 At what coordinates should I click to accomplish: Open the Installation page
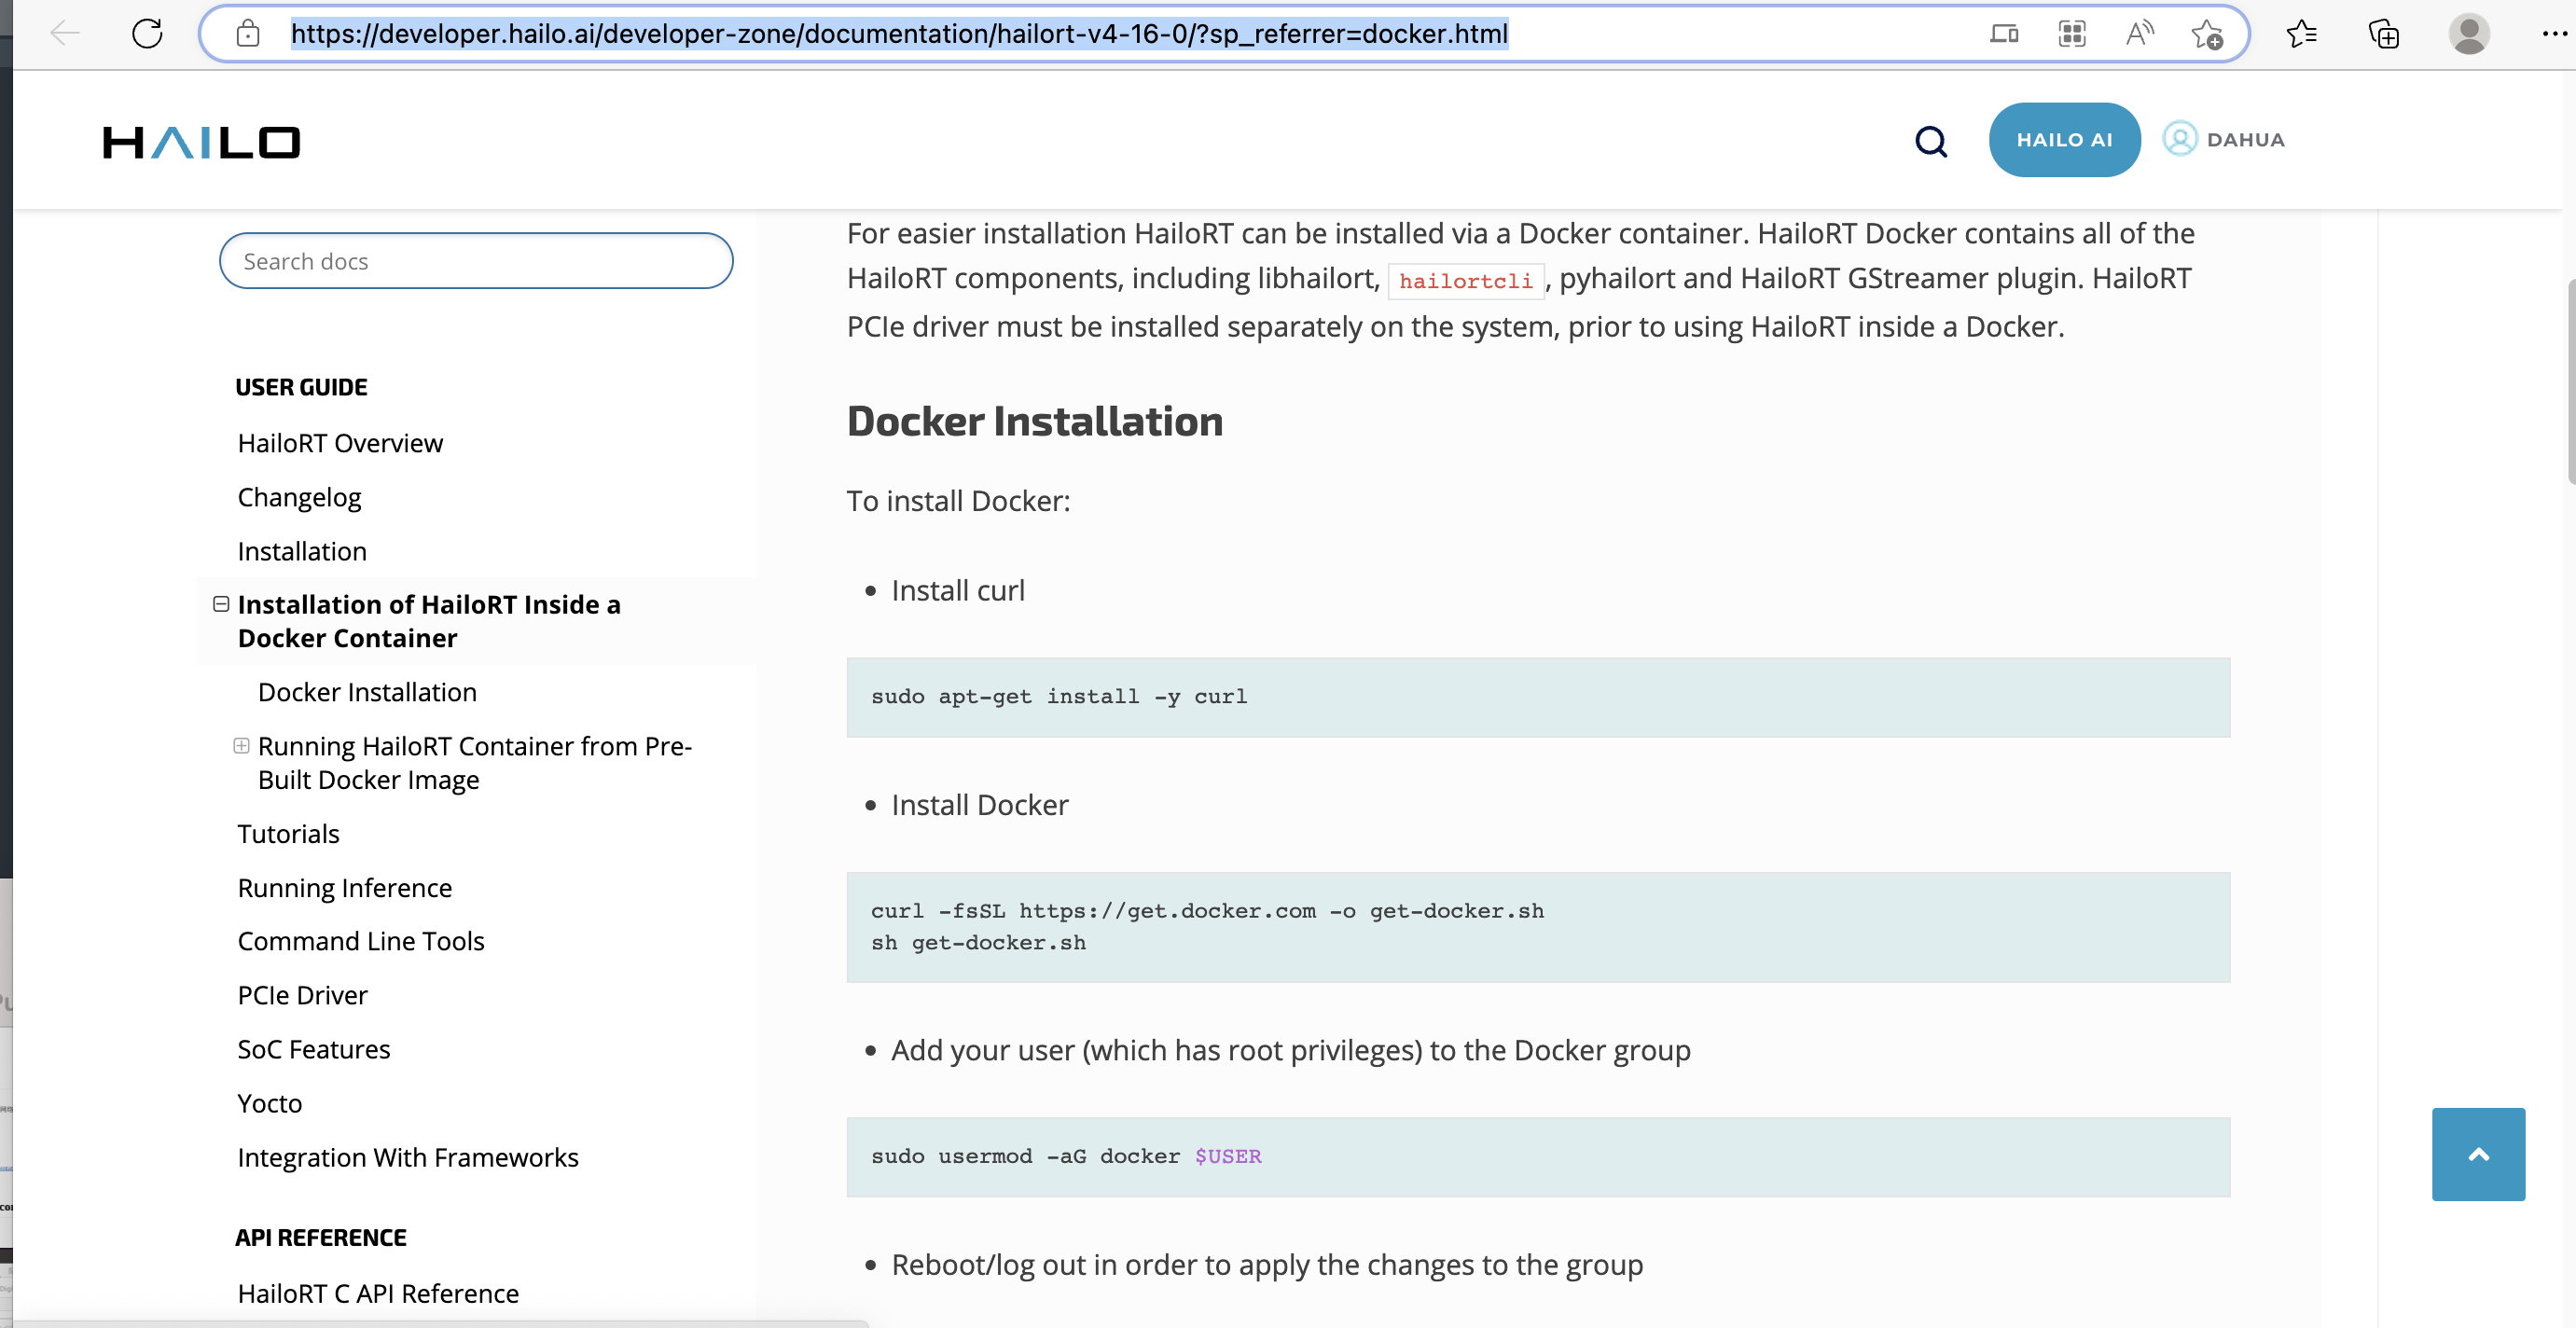[302, 551]
